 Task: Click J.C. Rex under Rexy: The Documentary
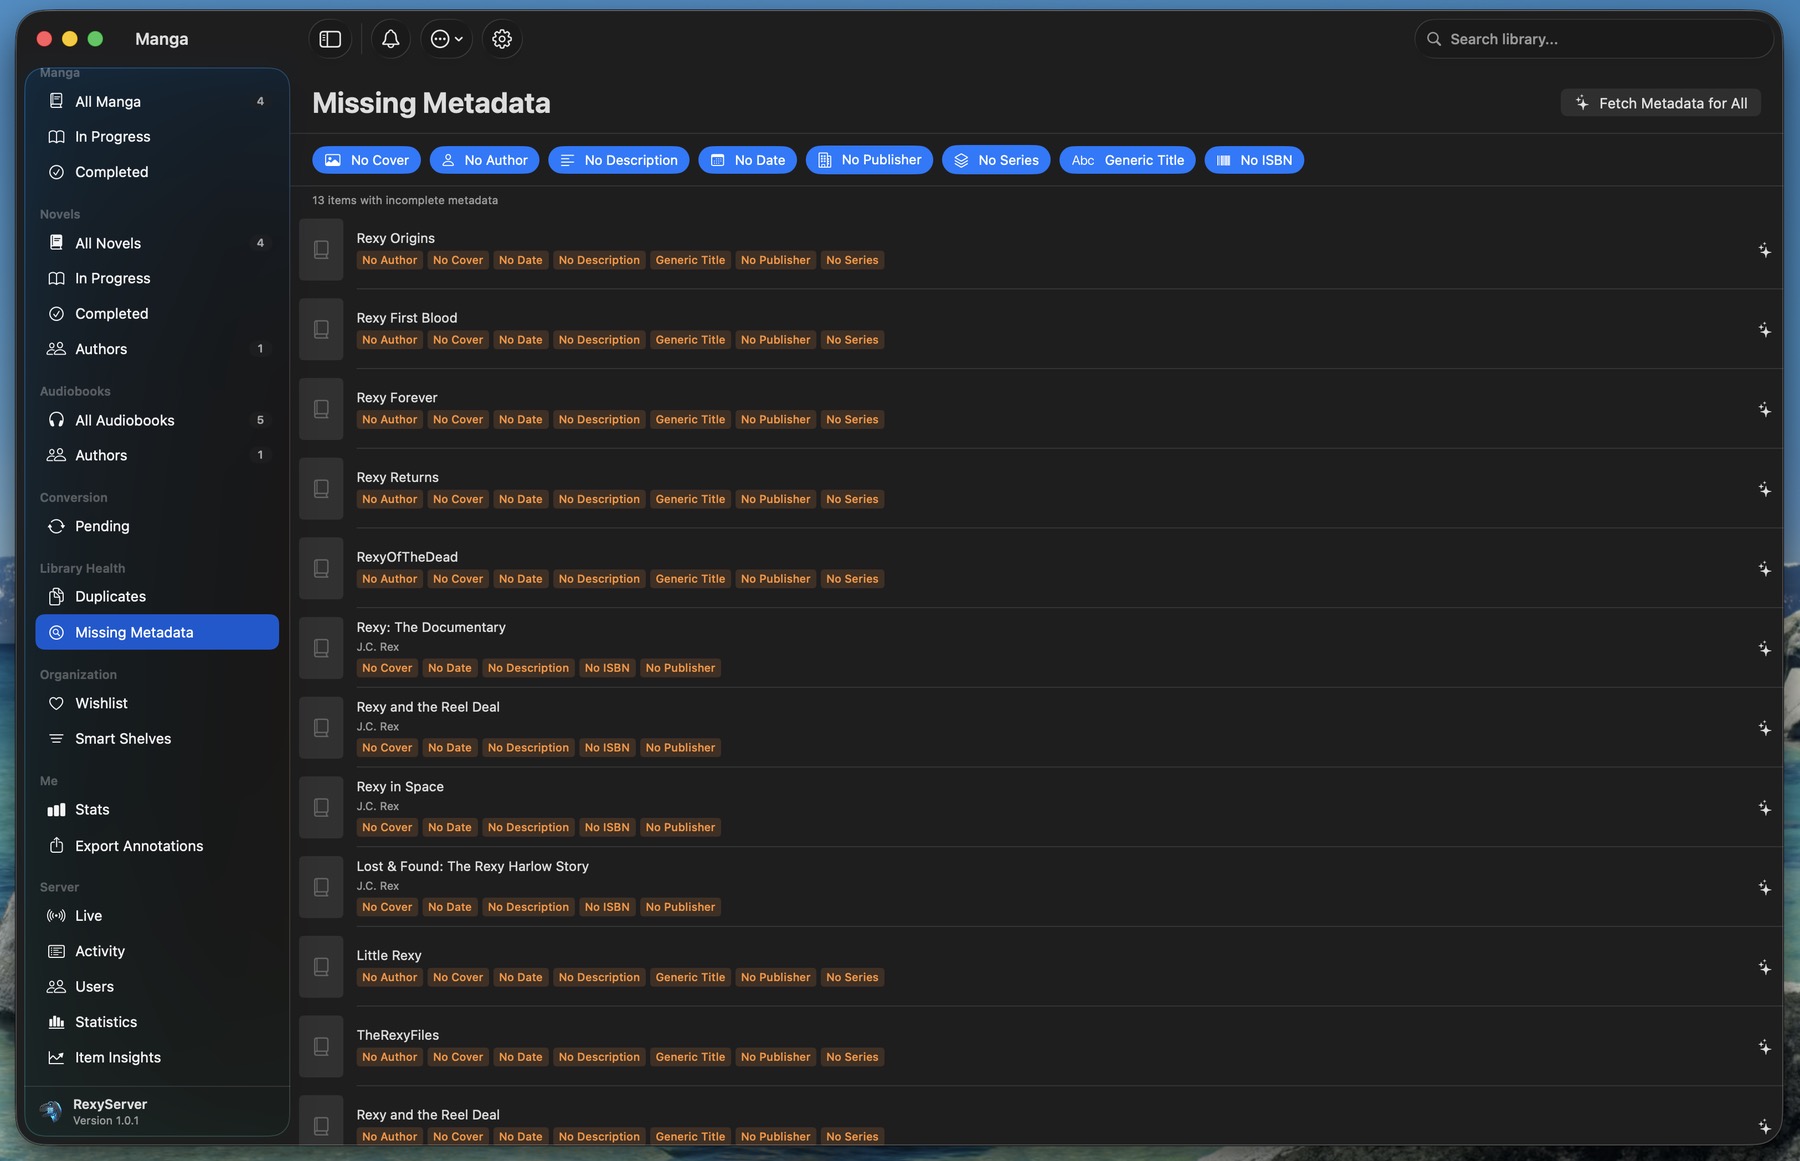pos(377,647)
